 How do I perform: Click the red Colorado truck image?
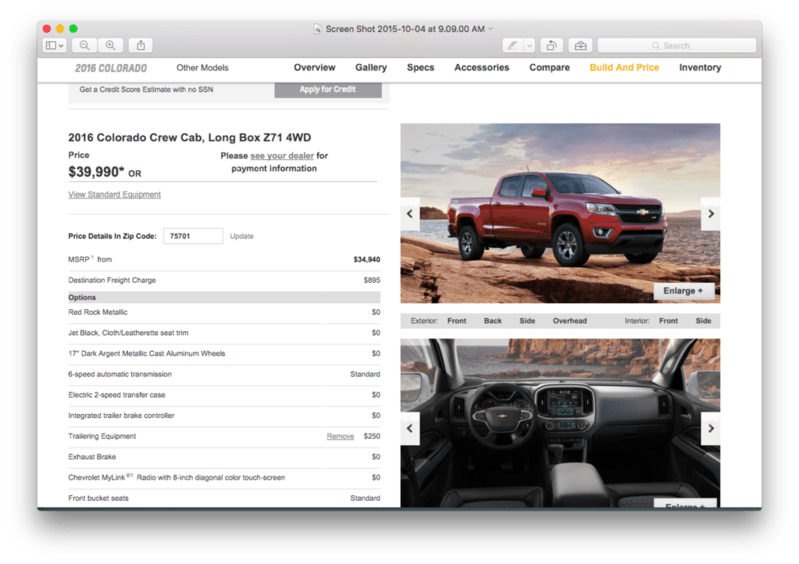tap(560, 213)
